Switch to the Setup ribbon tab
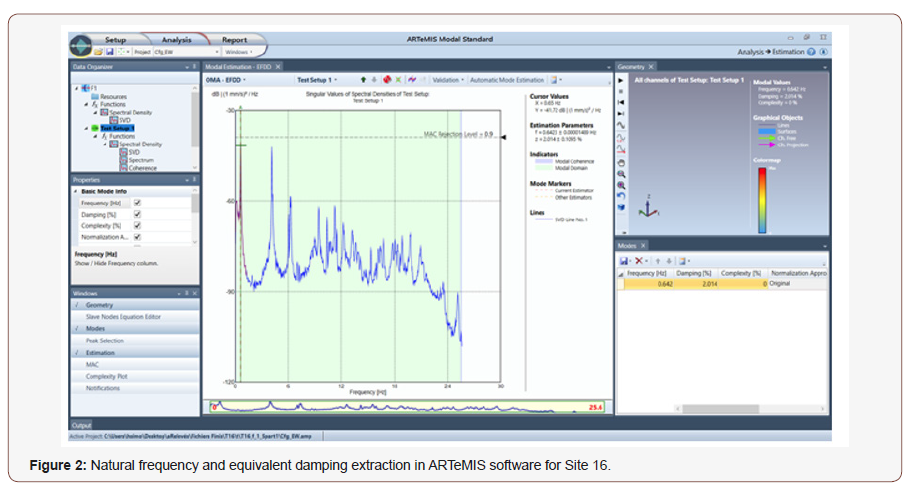 (115, 40)
